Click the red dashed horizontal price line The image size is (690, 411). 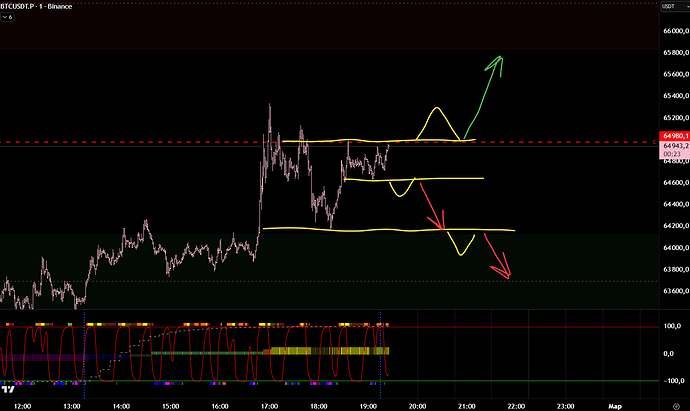(150, 144)
